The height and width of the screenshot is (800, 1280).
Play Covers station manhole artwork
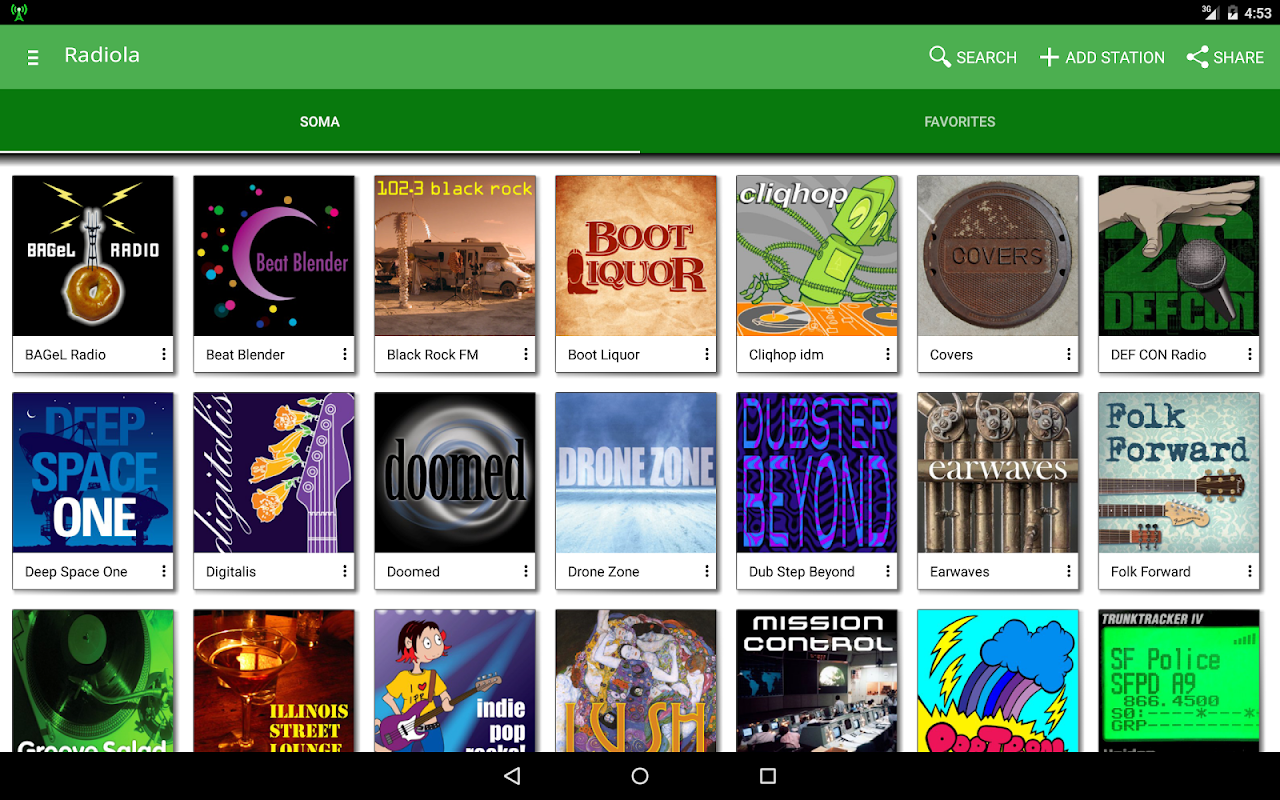998,256
